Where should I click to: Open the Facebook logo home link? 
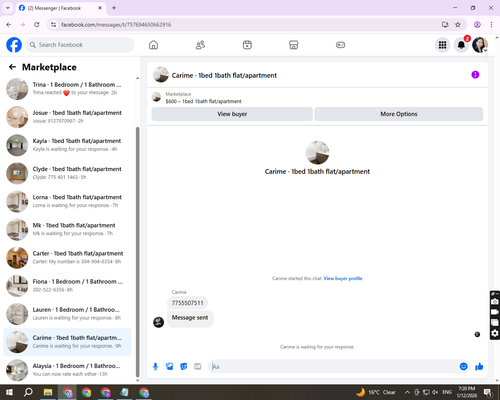tap(14, 45)
